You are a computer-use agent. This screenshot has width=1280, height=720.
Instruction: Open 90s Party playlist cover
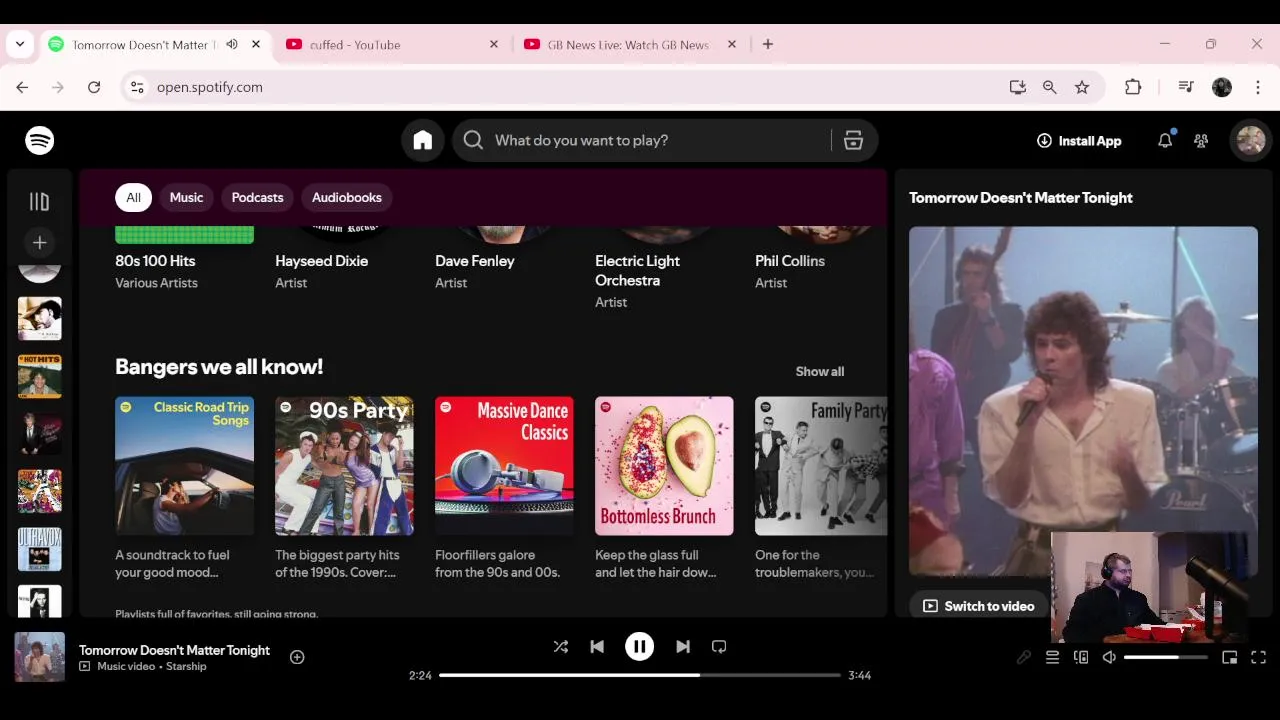click(x=344, y=466)
